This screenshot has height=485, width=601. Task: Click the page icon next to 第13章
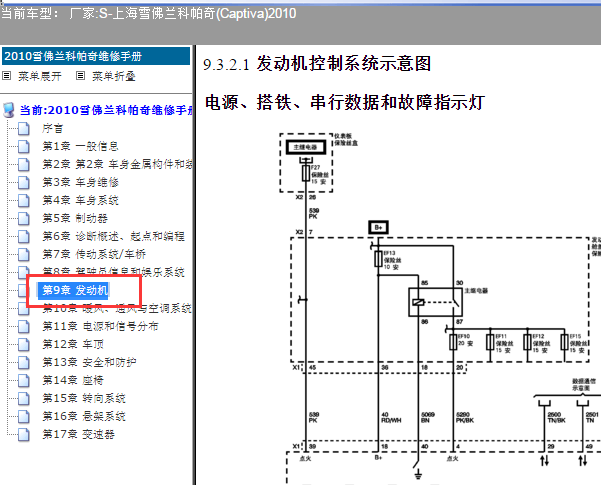click(x=24, y=362)
